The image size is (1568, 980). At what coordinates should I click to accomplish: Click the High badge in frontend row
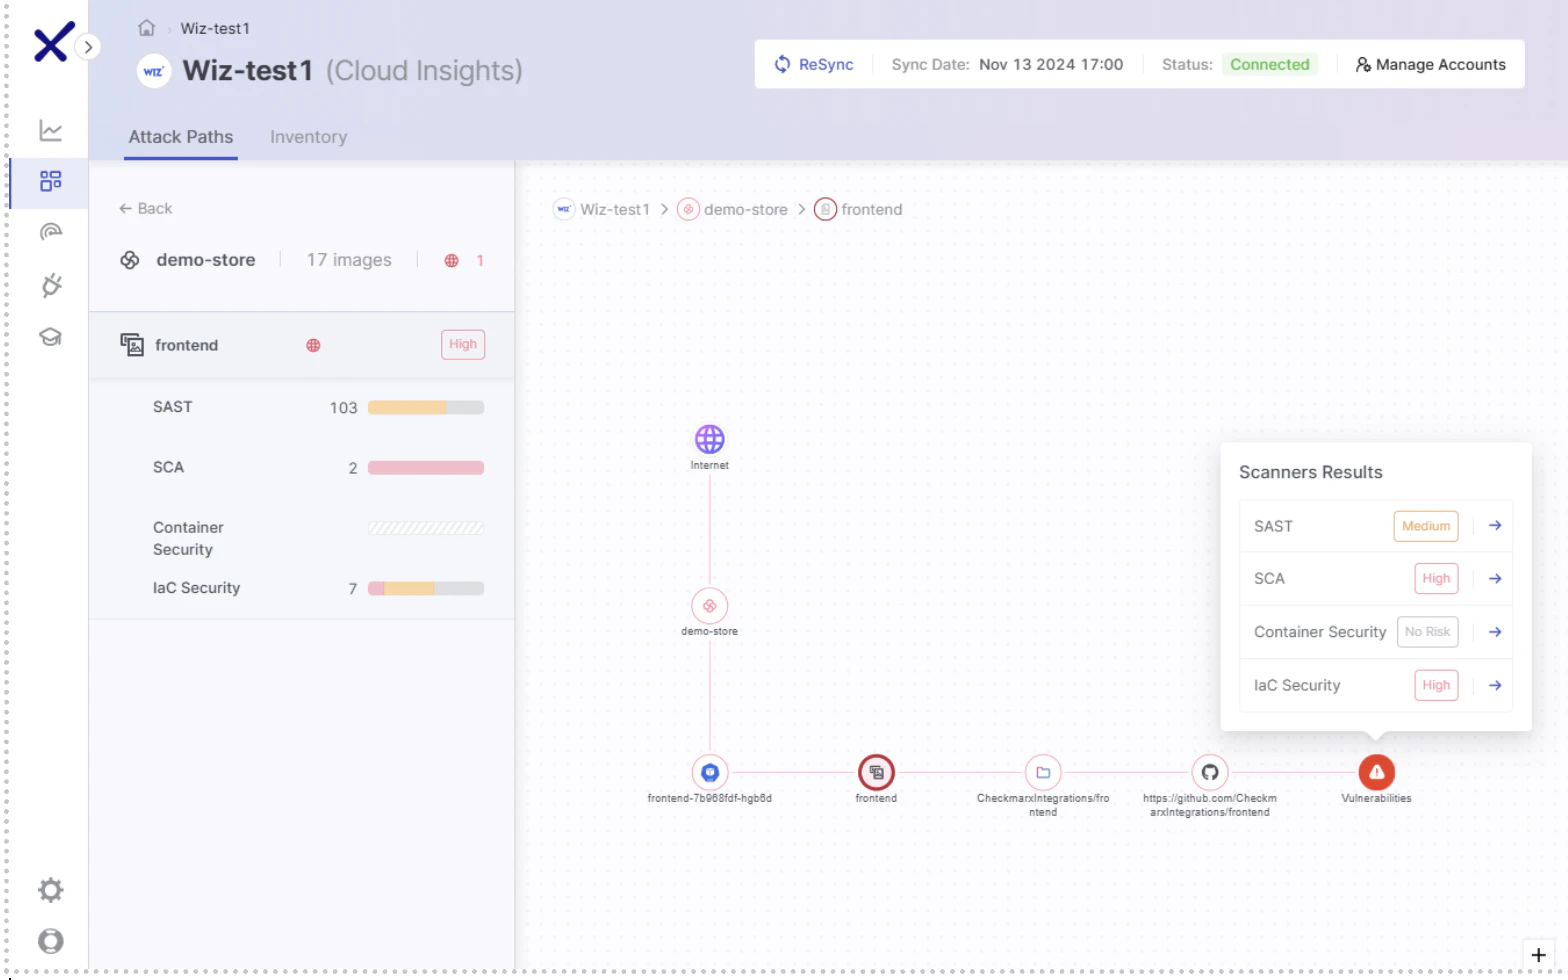pyautogui.click(x=463, y=344)
